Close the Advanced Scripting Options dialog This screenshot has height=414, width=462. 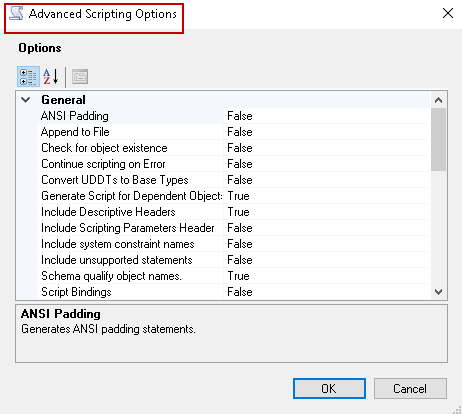pos(448,13)
